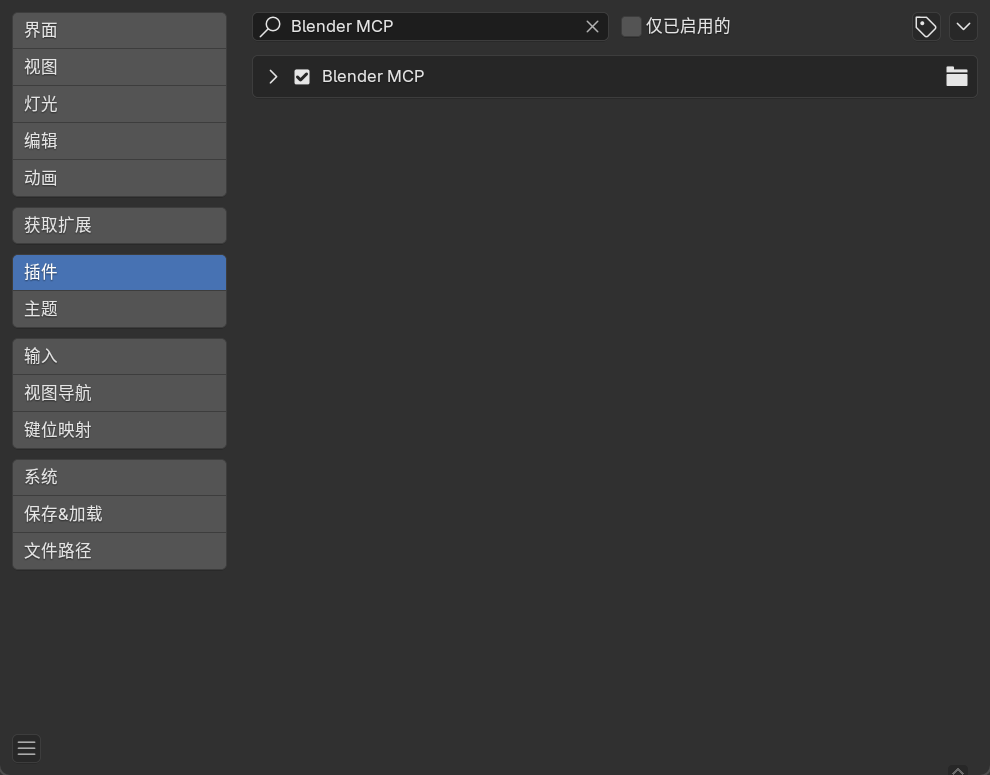
Task: Open the 视图 preferences section
Action: coord(119,67)
